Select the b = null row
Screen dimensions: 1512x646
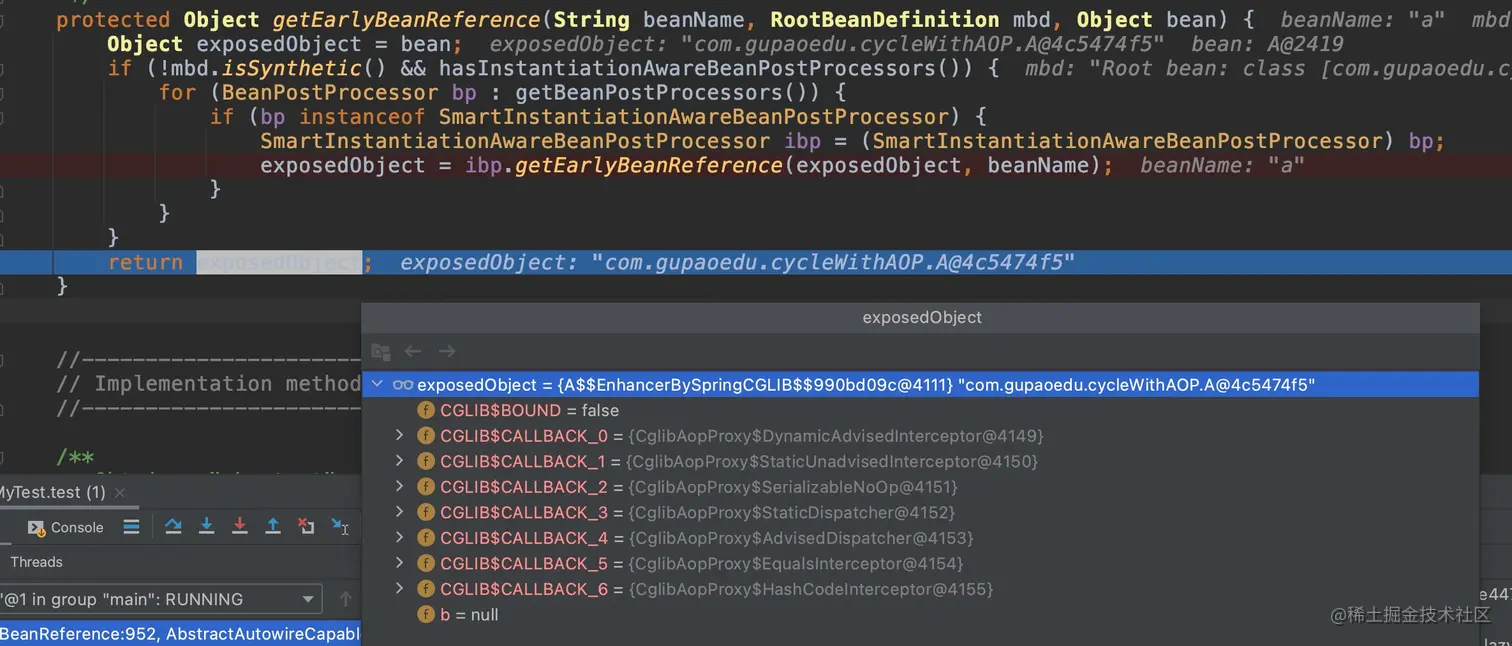coord(920,614)
